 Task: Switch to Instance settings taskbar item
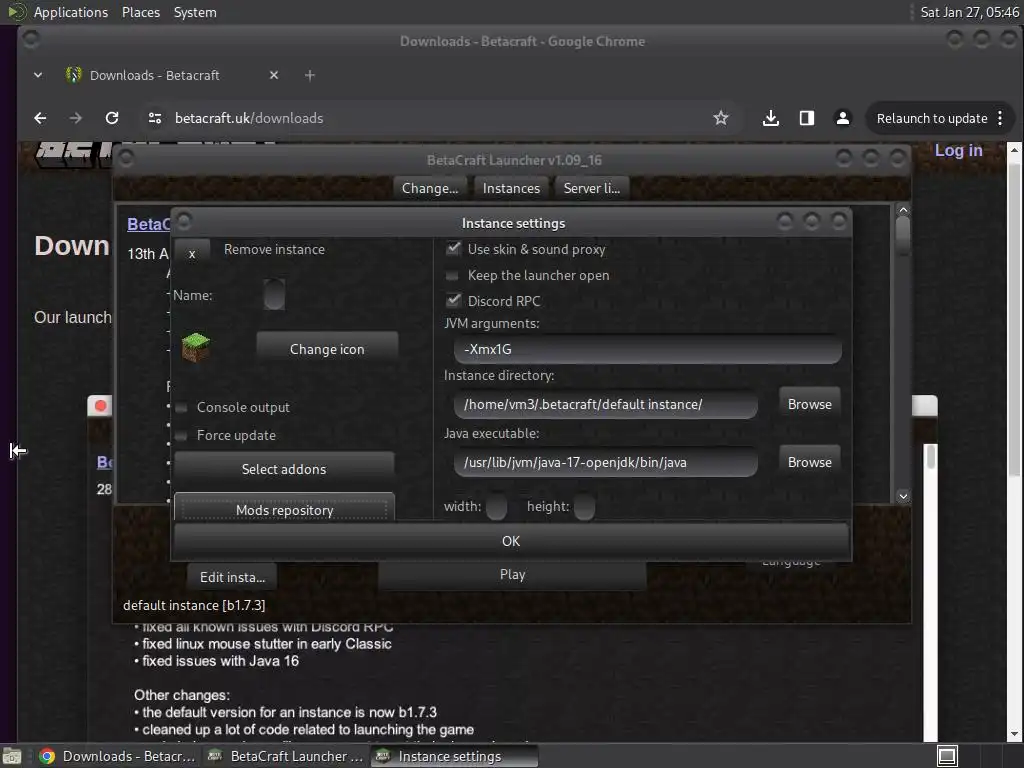[455, 756]
